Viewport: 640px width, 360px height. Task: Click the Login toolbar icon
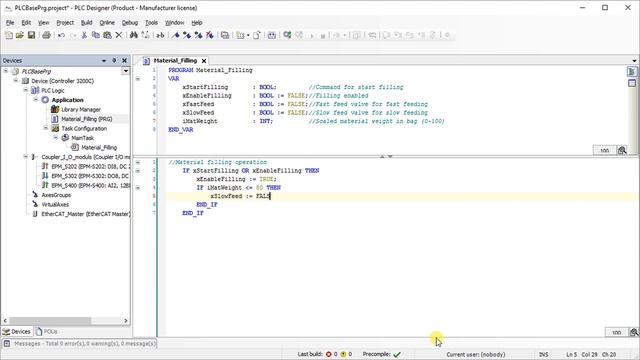(287, 36)
